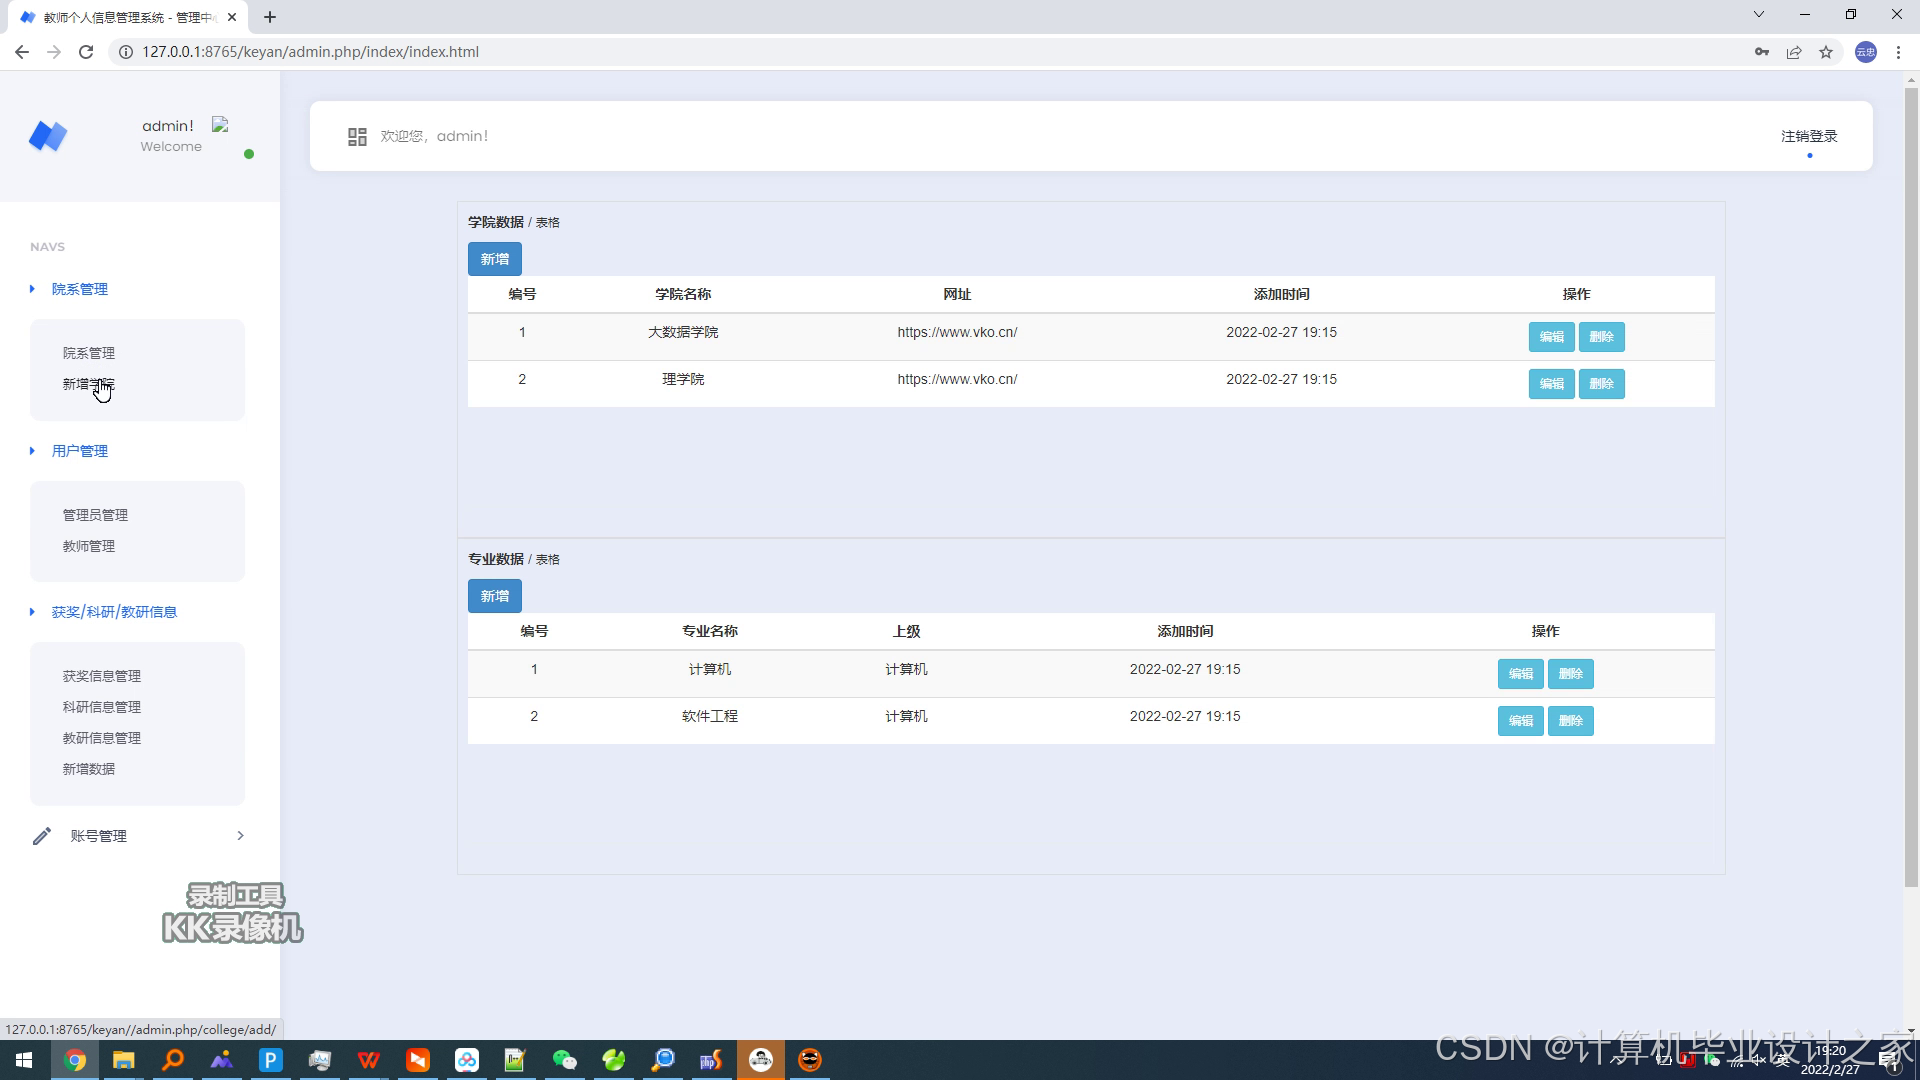Open the saved passwords key icon
The width and height of the screenshot is (1920, 1080).
1762,52
